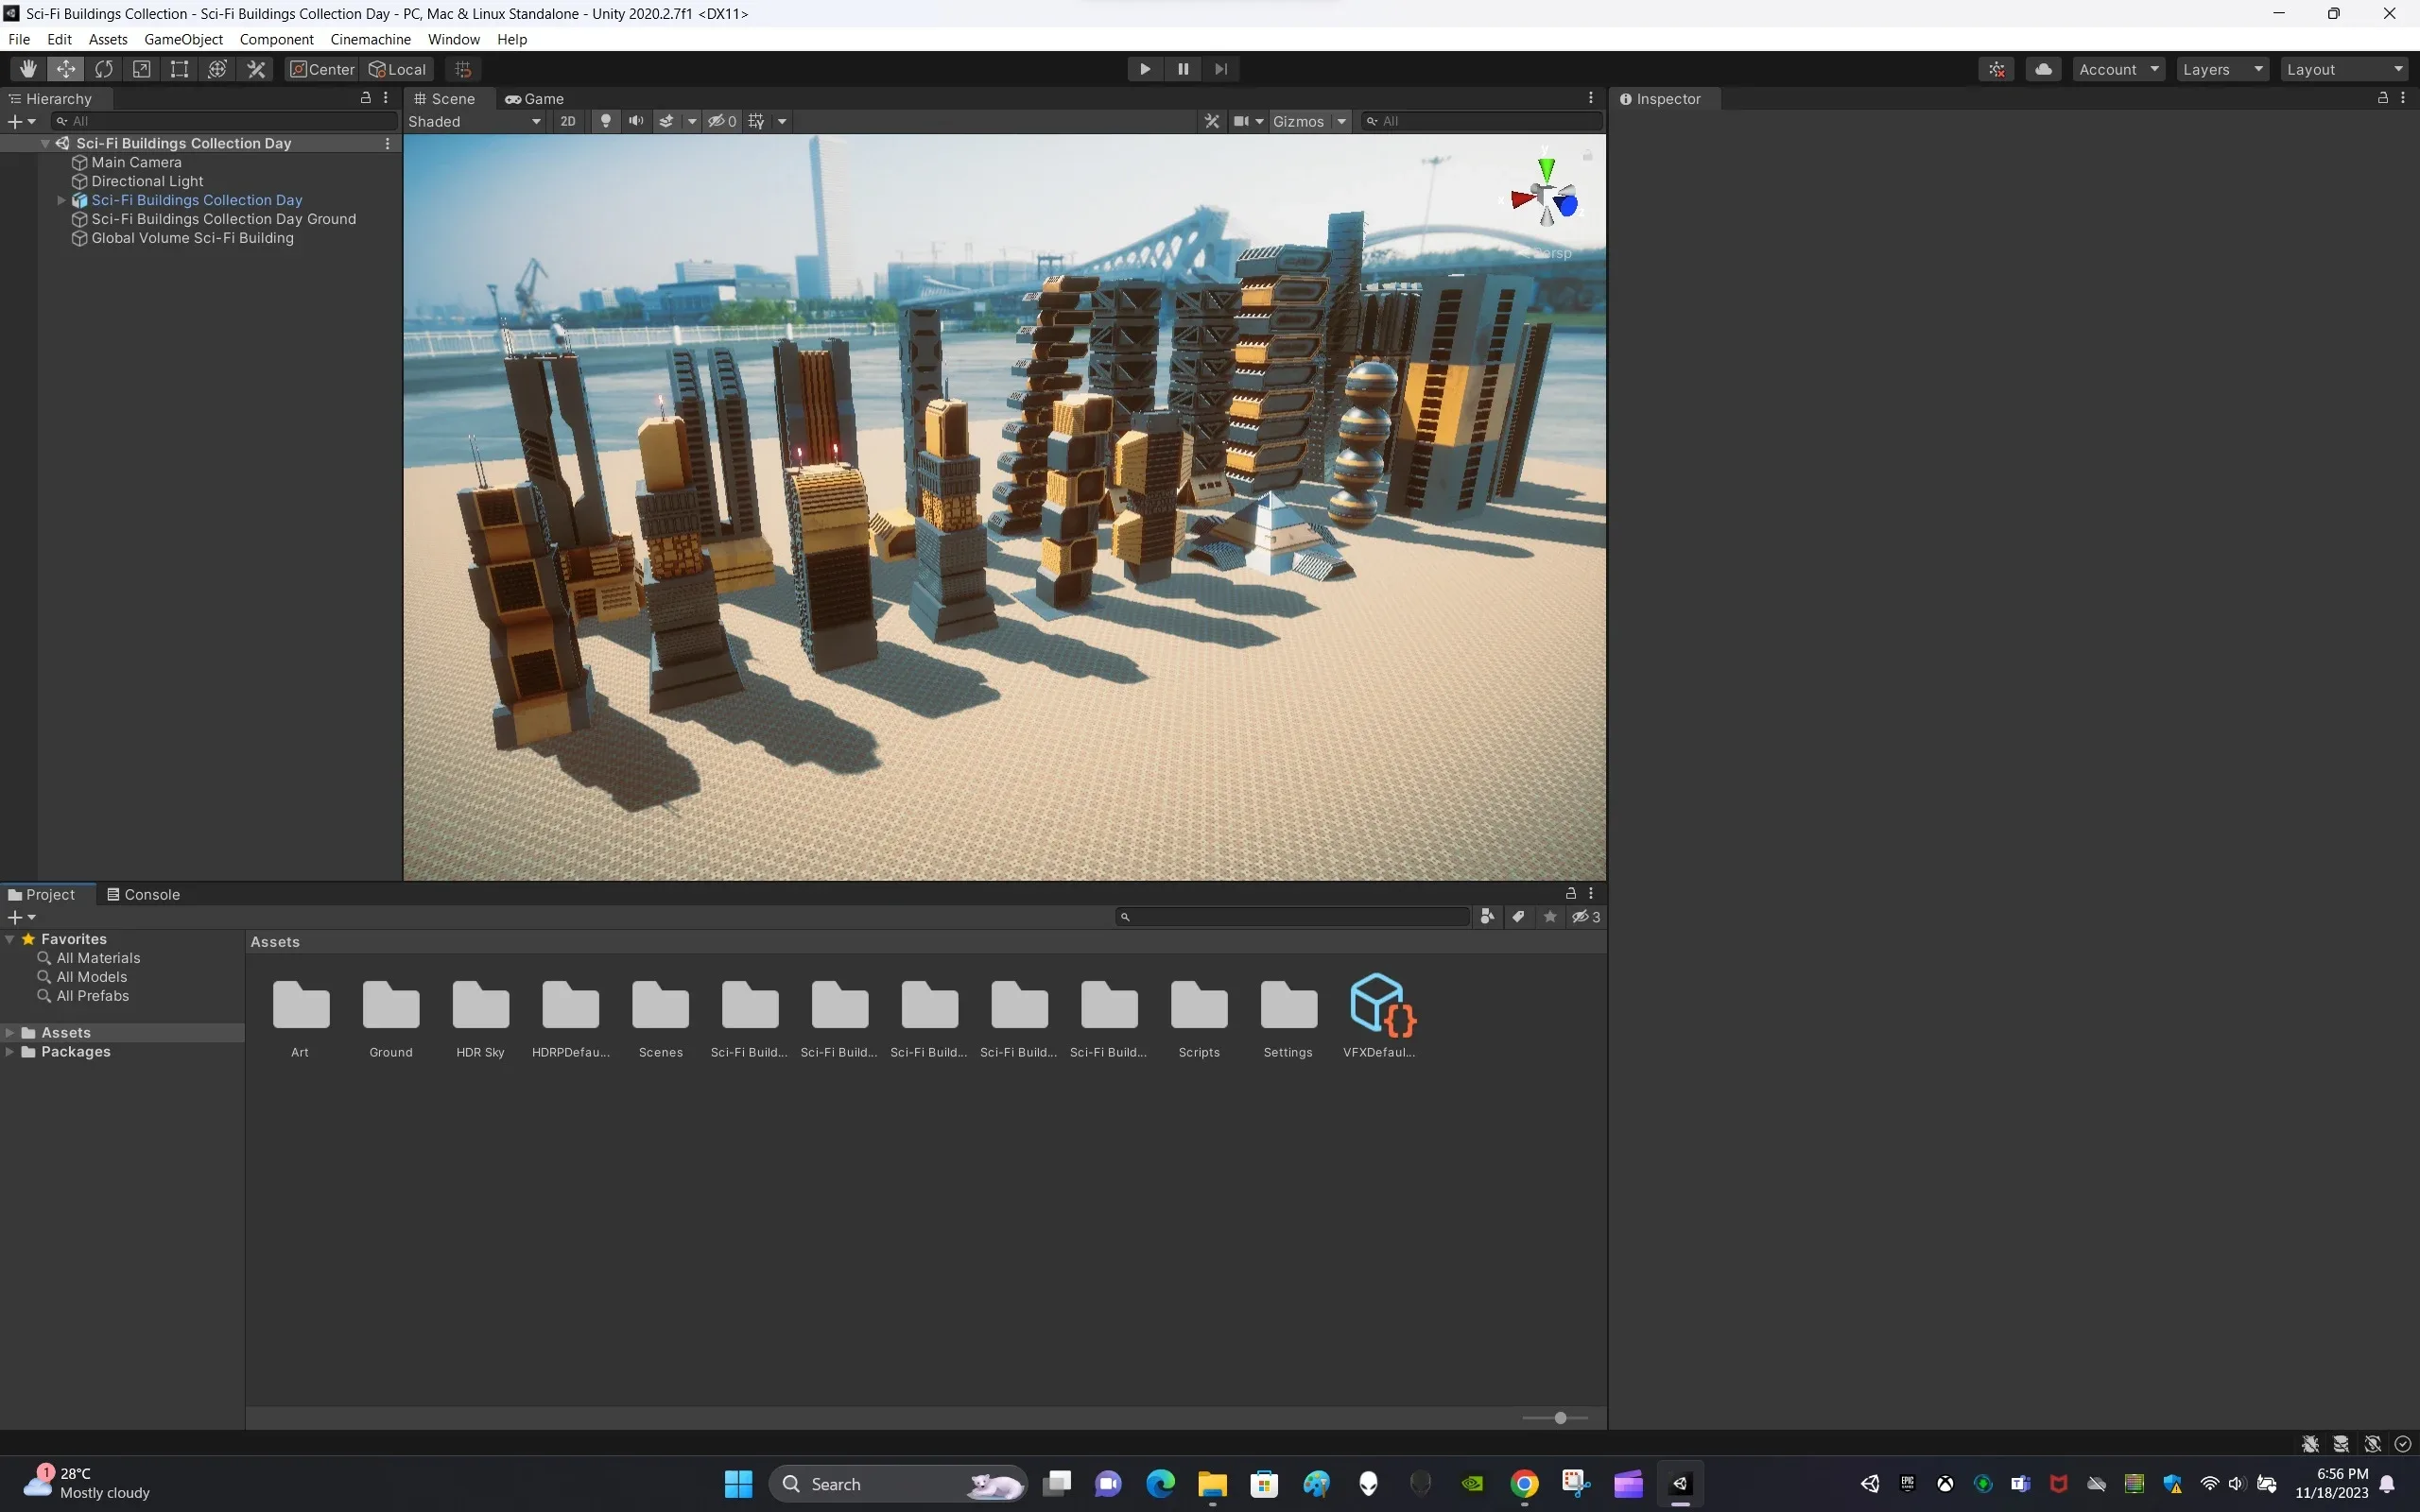Toggle 2D view mode
The width and height of the screenshot is (2420, 1512).
(x=568, y=121)
